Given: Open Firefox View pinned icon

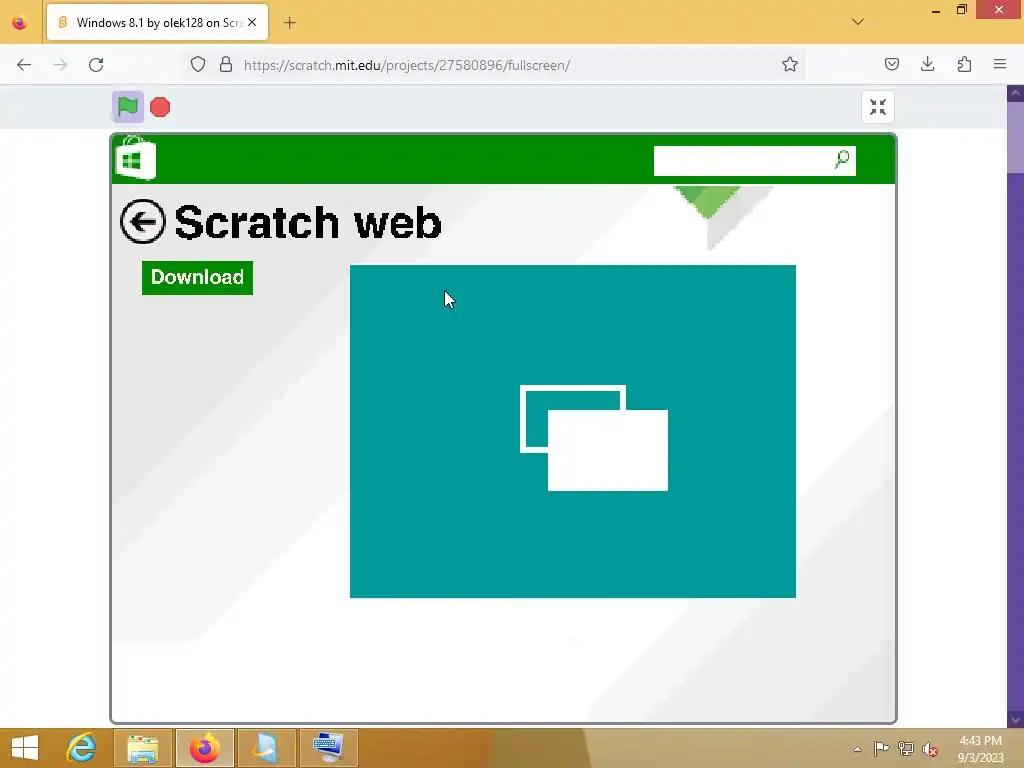Looking at the screenshot, I should (20, 23).
